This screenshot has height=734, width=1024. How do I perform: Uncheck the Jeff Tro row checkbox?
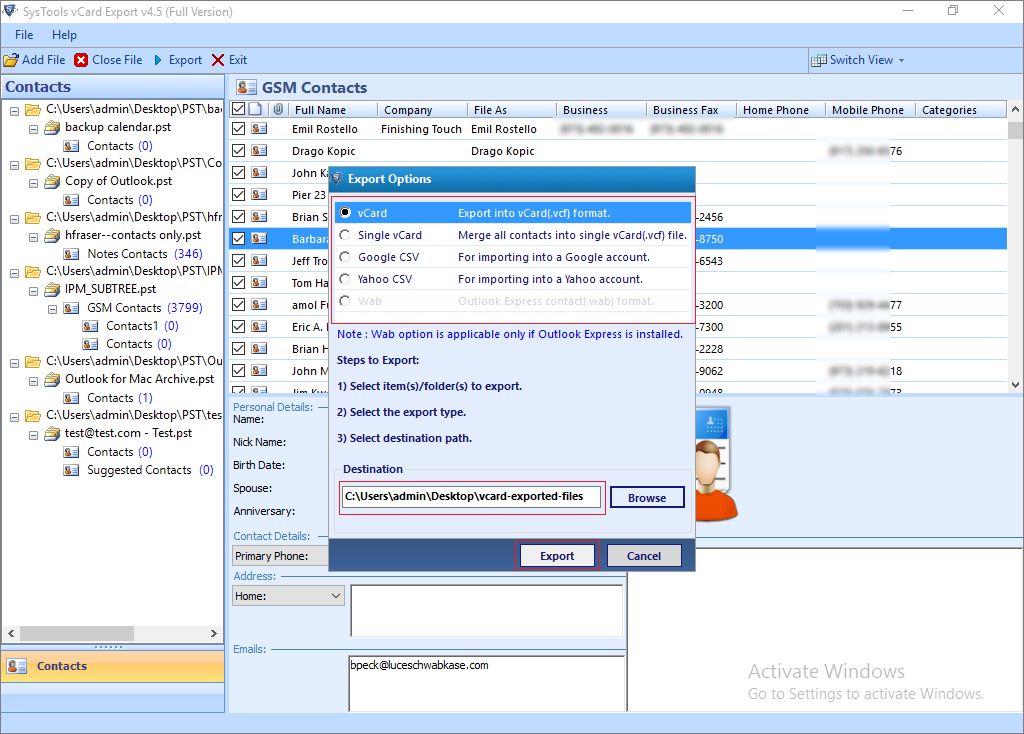click(x=238, y=261)
